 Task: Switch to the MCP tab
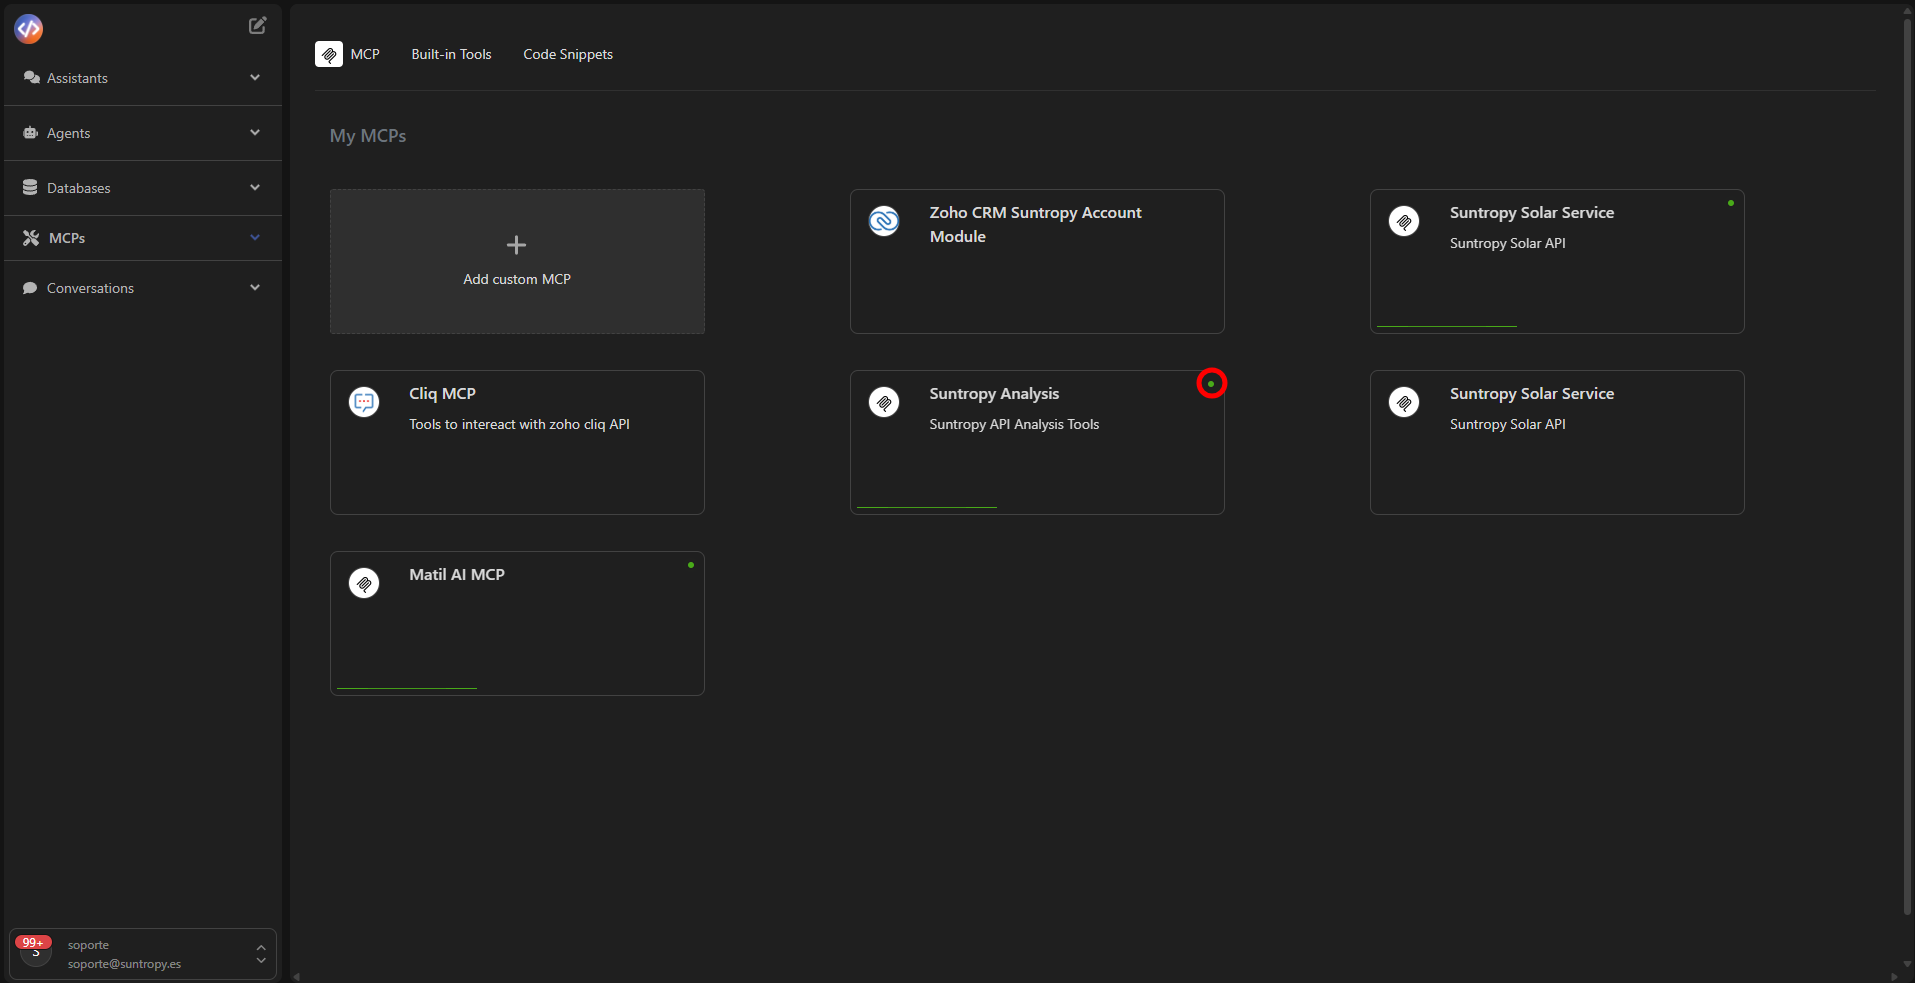tap(348, 54)
